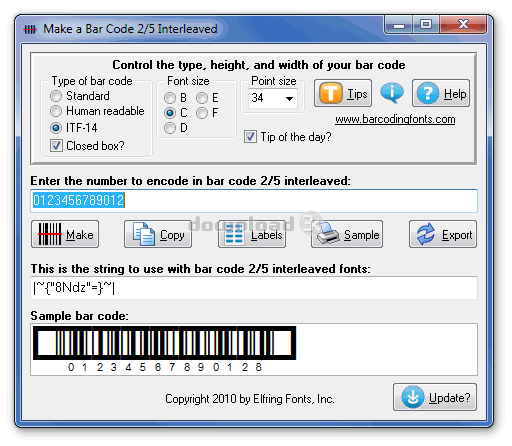
Task: Click the blue info speech bubble icon
Action: [x=392, y=92]
